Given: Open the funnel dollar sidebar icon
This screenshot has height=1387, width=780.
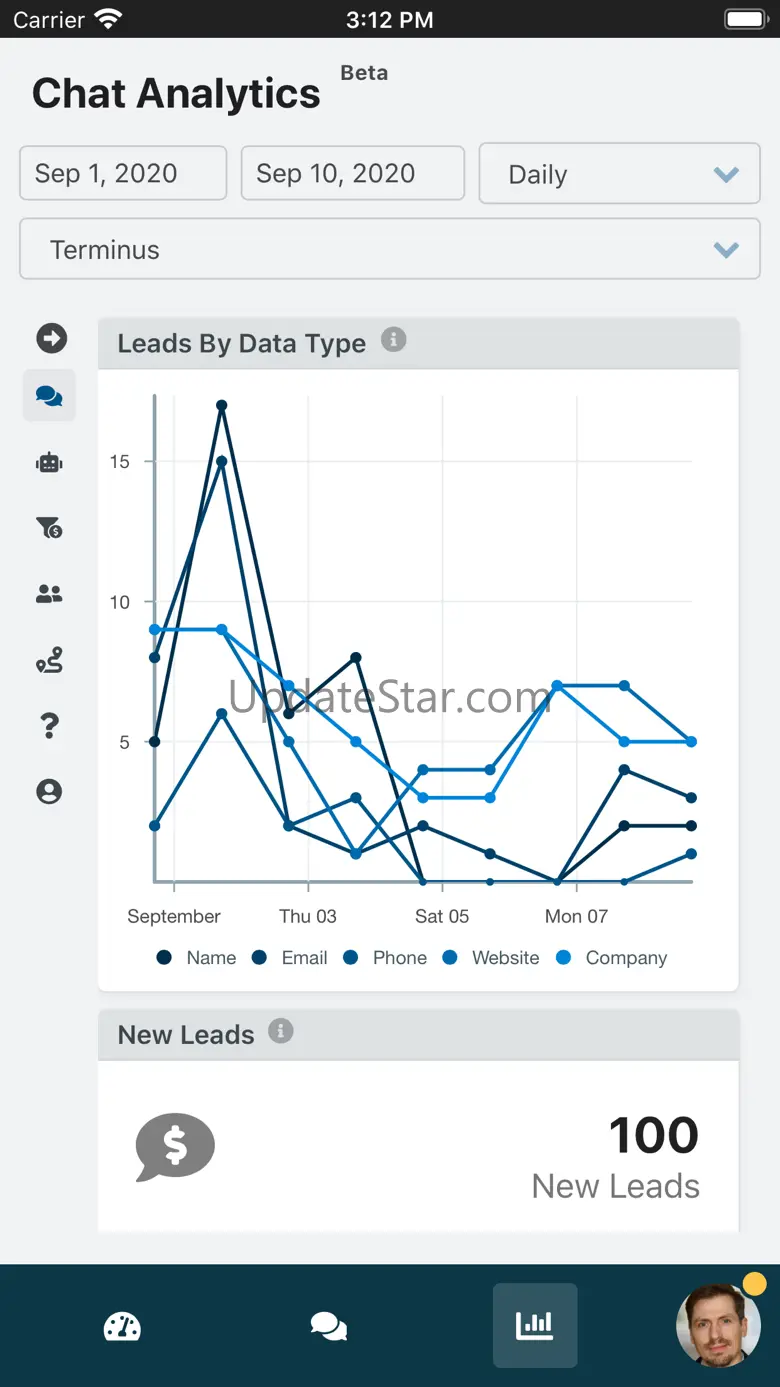Looking at the screenshot, I should tap(49, 527).
